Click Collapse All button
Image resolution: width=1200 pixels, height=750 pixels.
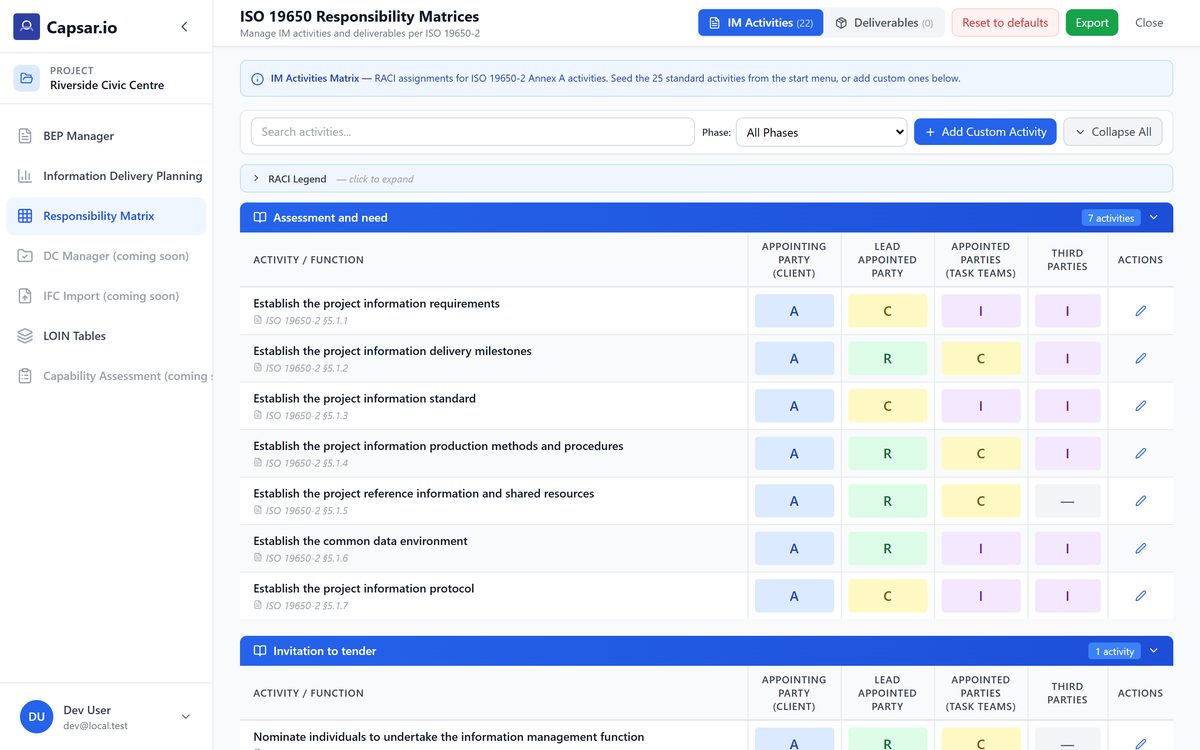point(1112,132)
